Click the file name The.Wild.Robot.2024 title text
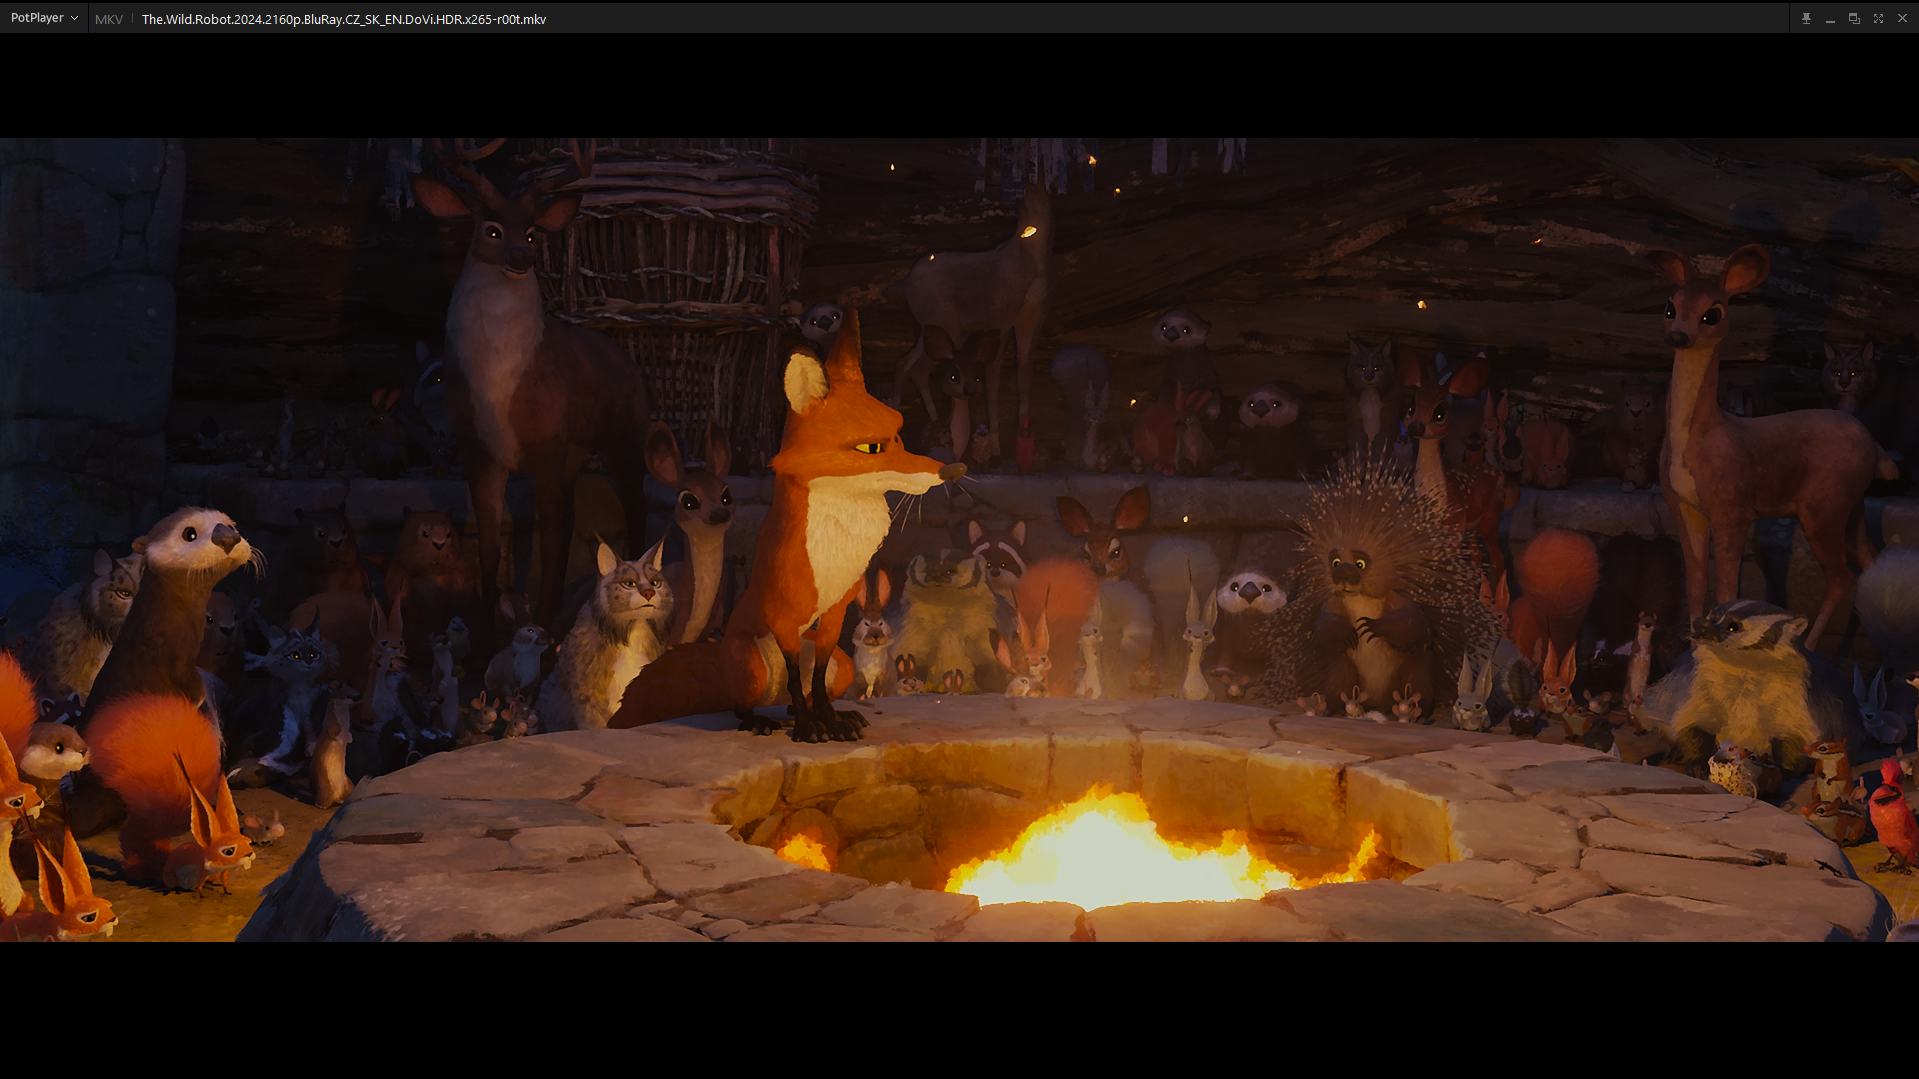 [344, 19]
